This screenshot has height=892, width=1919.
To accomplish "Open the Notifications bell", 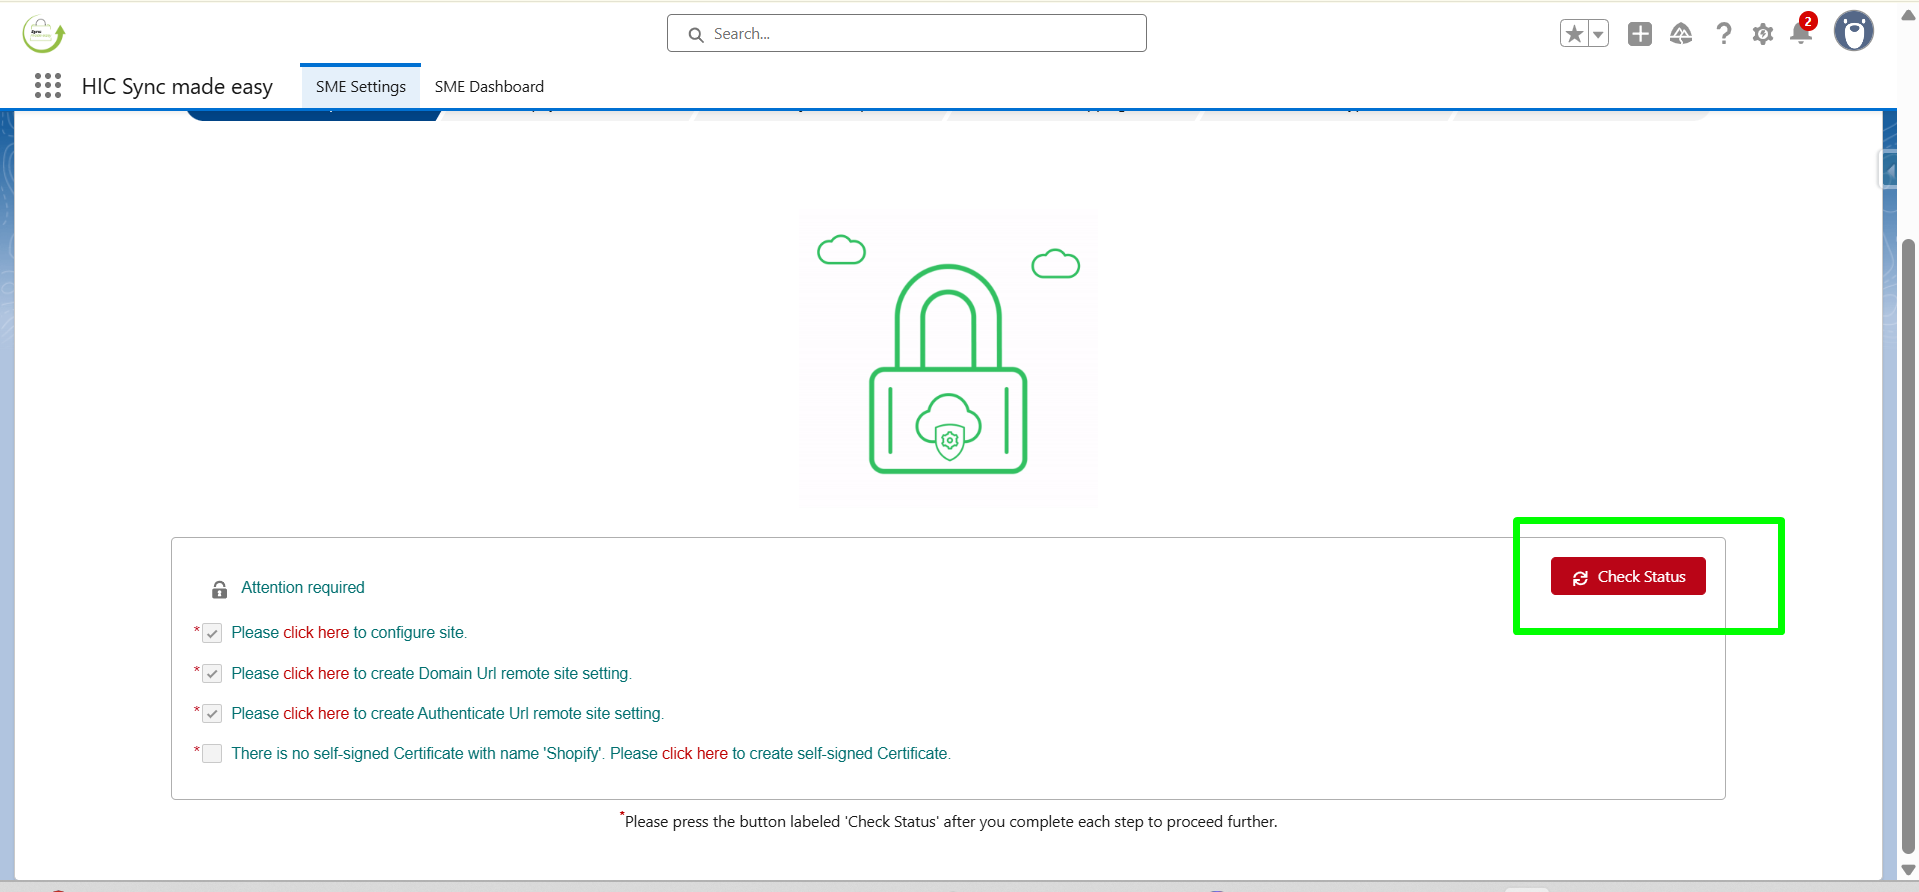I will coord(1801,34).
